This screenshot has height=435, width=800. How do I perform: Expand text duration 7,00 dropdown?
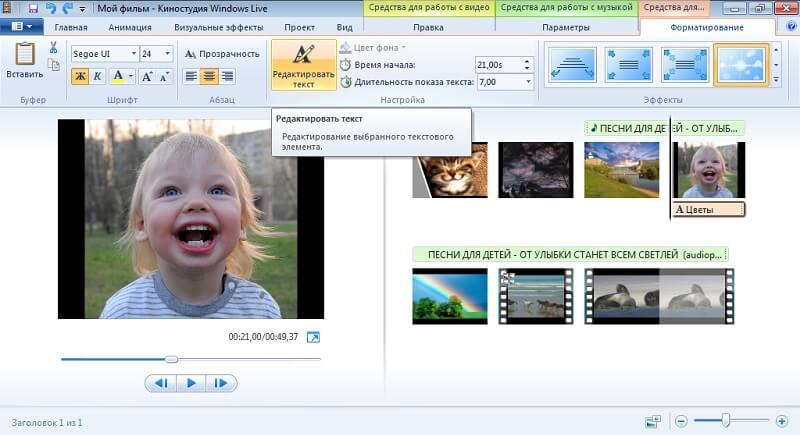[528, 82]
